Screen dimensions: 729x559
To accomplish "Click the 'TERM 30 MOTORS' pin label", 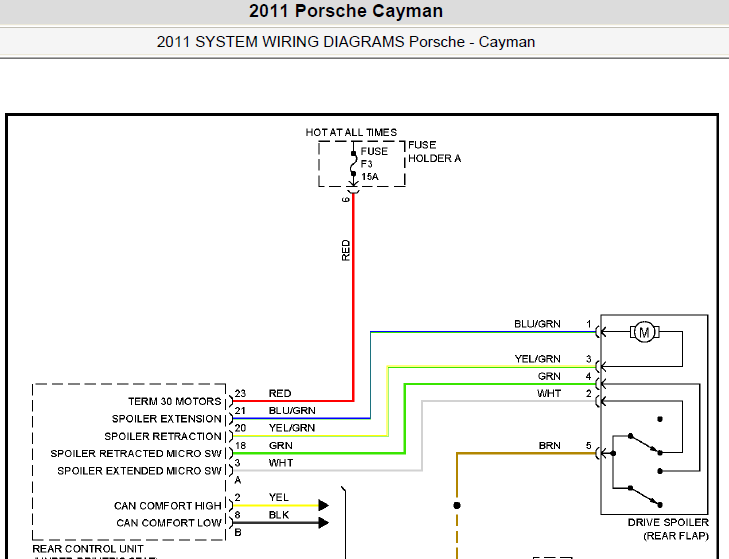I will [x=175, y=401].
